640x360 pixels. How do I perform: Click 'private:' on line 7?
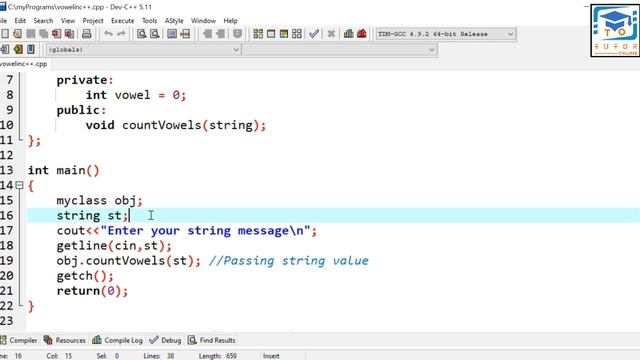coord(85,80)
